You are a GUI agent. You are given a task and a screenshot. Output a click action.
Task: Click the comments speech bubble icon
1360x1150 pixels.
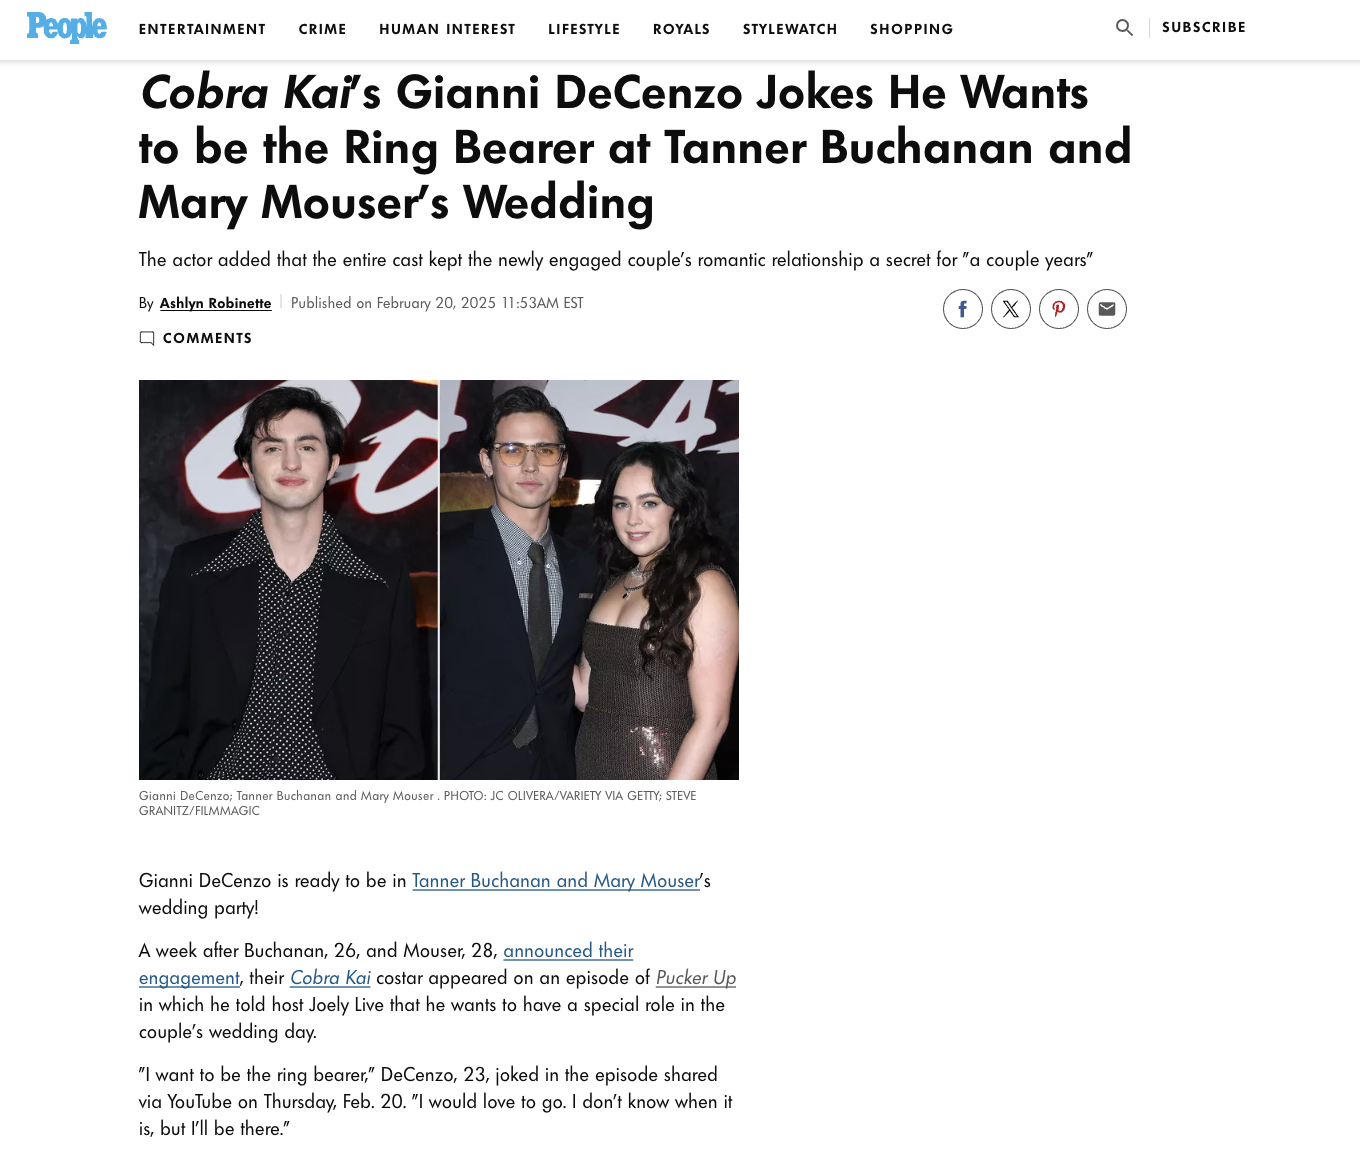147,338
